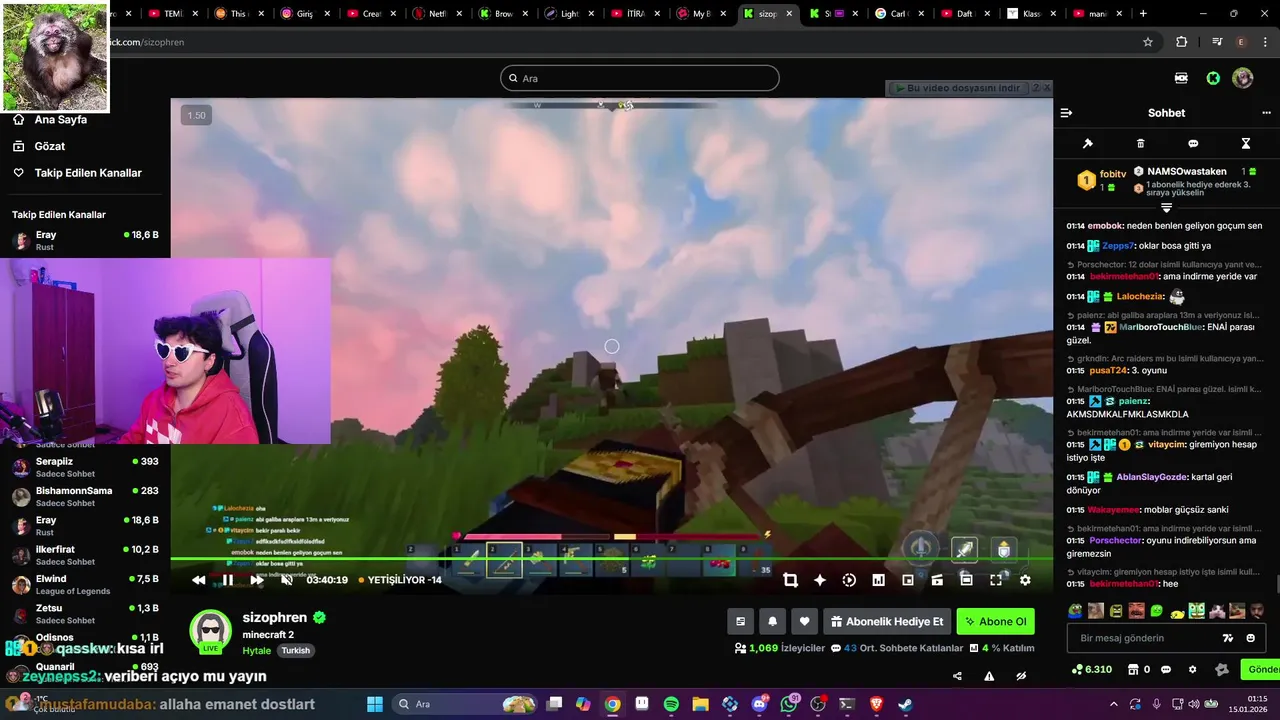1280x720 pixels.
Task: Click the trash can icon in chat toolbar
Action: click(x=1140, y=144)
